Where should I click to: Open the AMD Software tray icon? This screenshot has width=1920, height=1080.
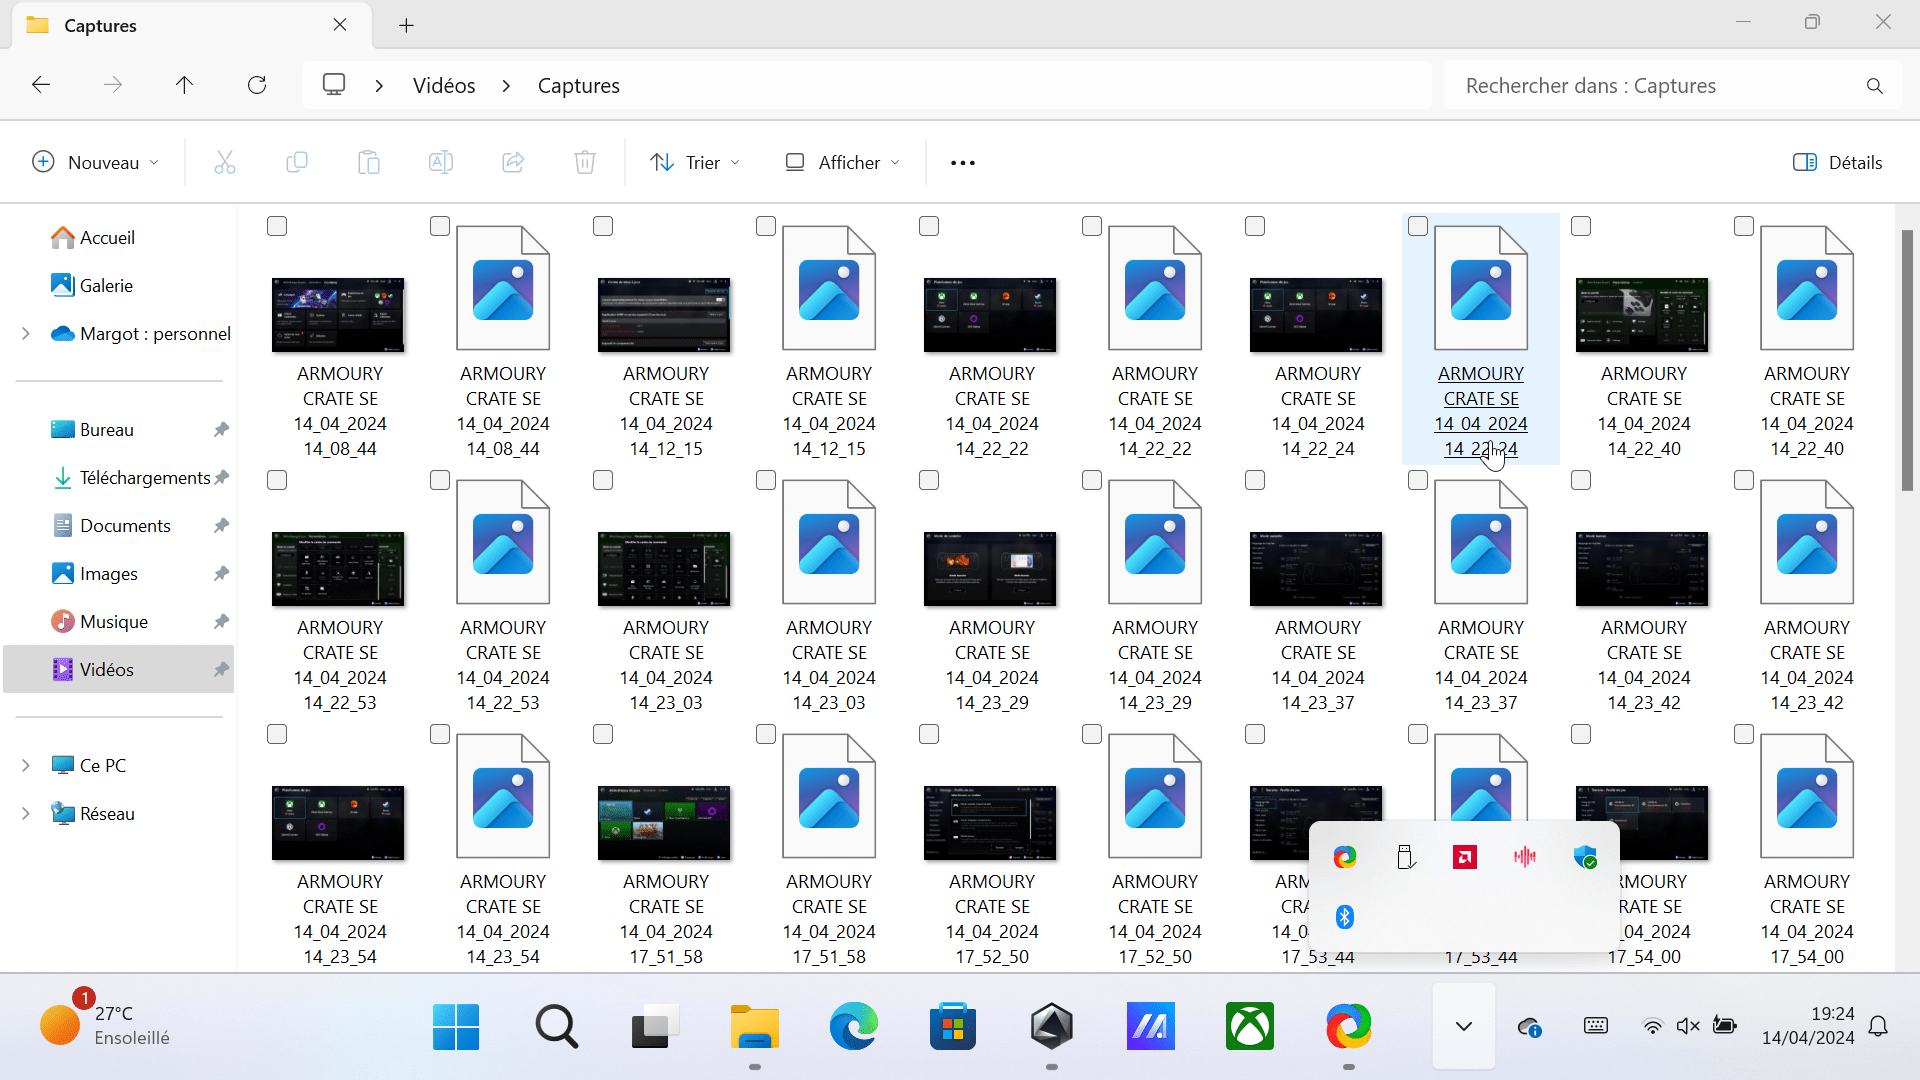pos(1465,857)
